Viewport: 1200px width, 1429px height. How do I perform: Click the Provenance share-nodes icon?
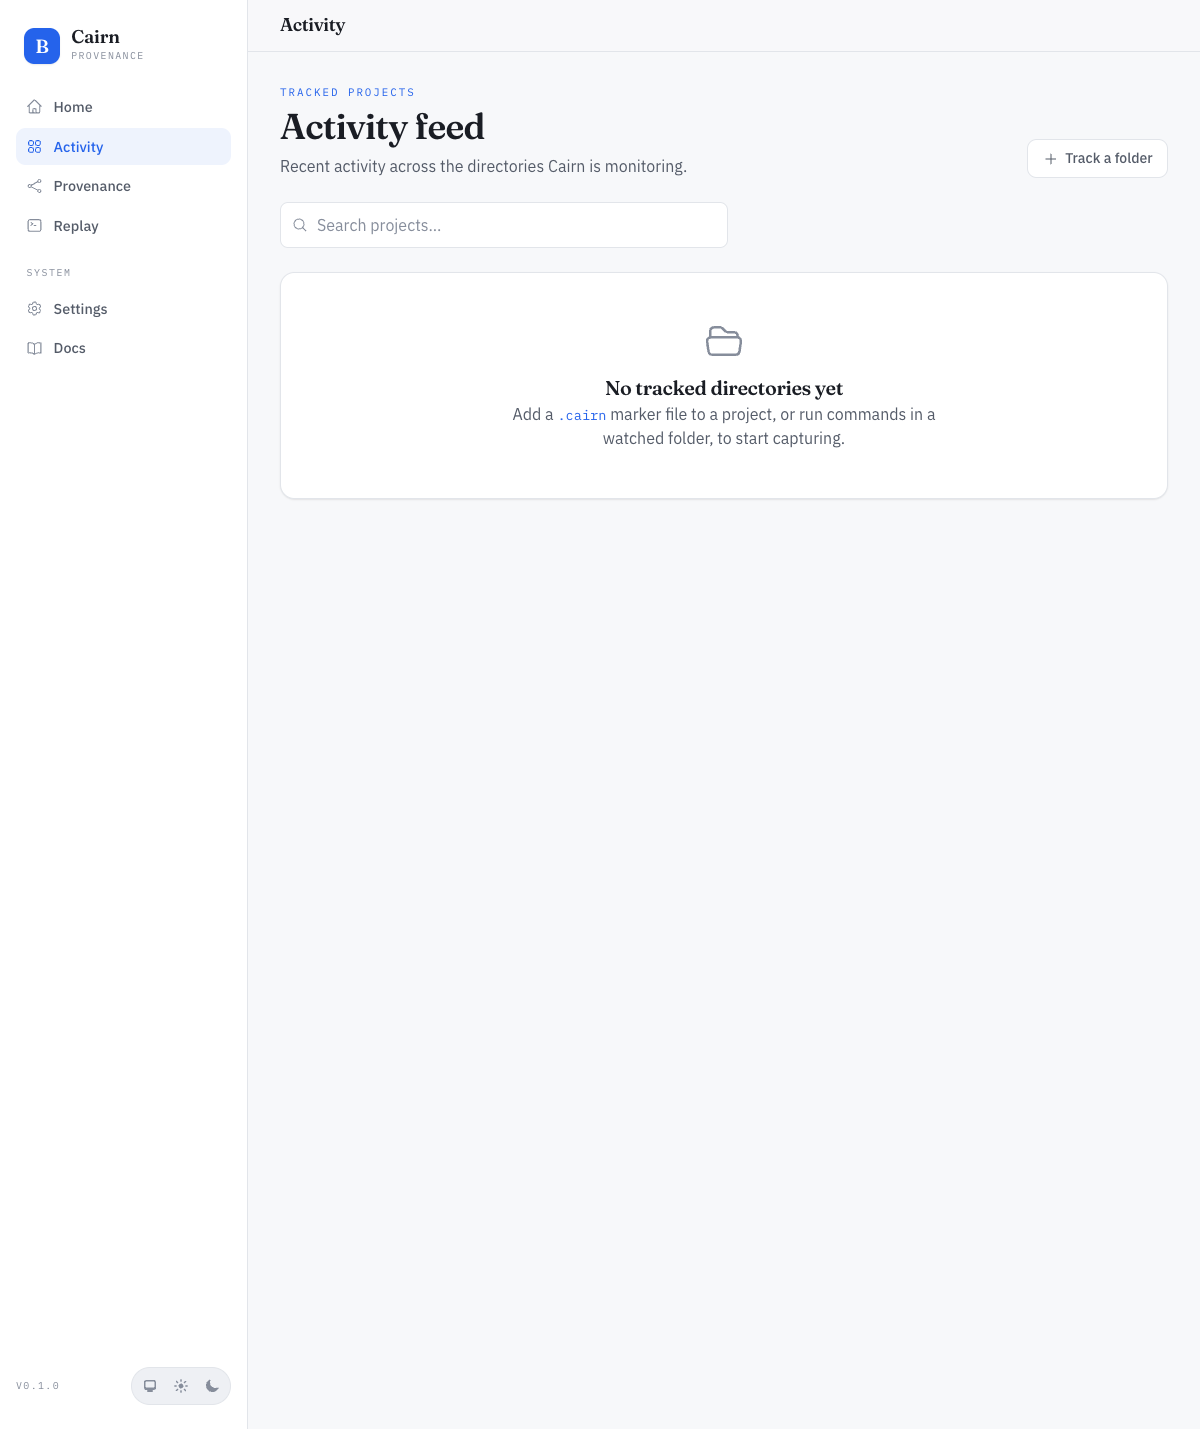35,186
